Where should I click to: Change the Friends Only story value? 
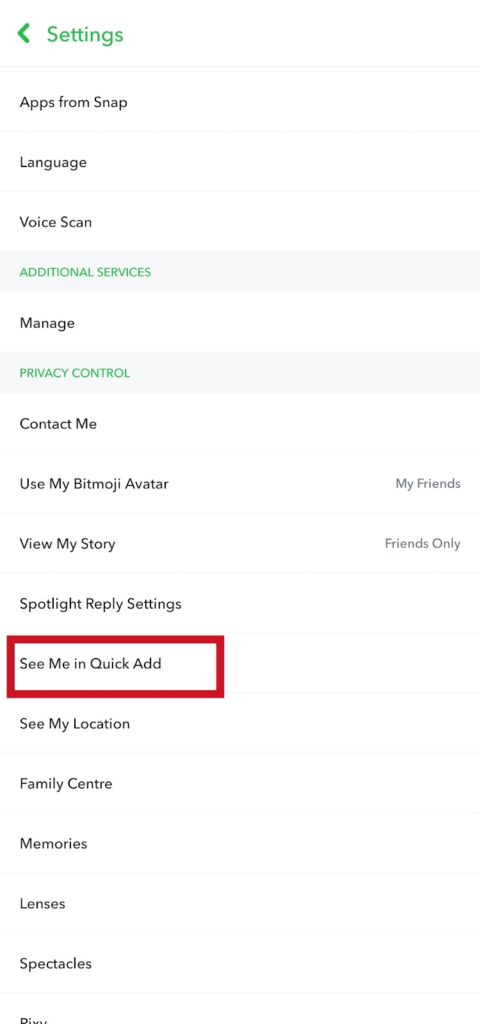[423, 544]
